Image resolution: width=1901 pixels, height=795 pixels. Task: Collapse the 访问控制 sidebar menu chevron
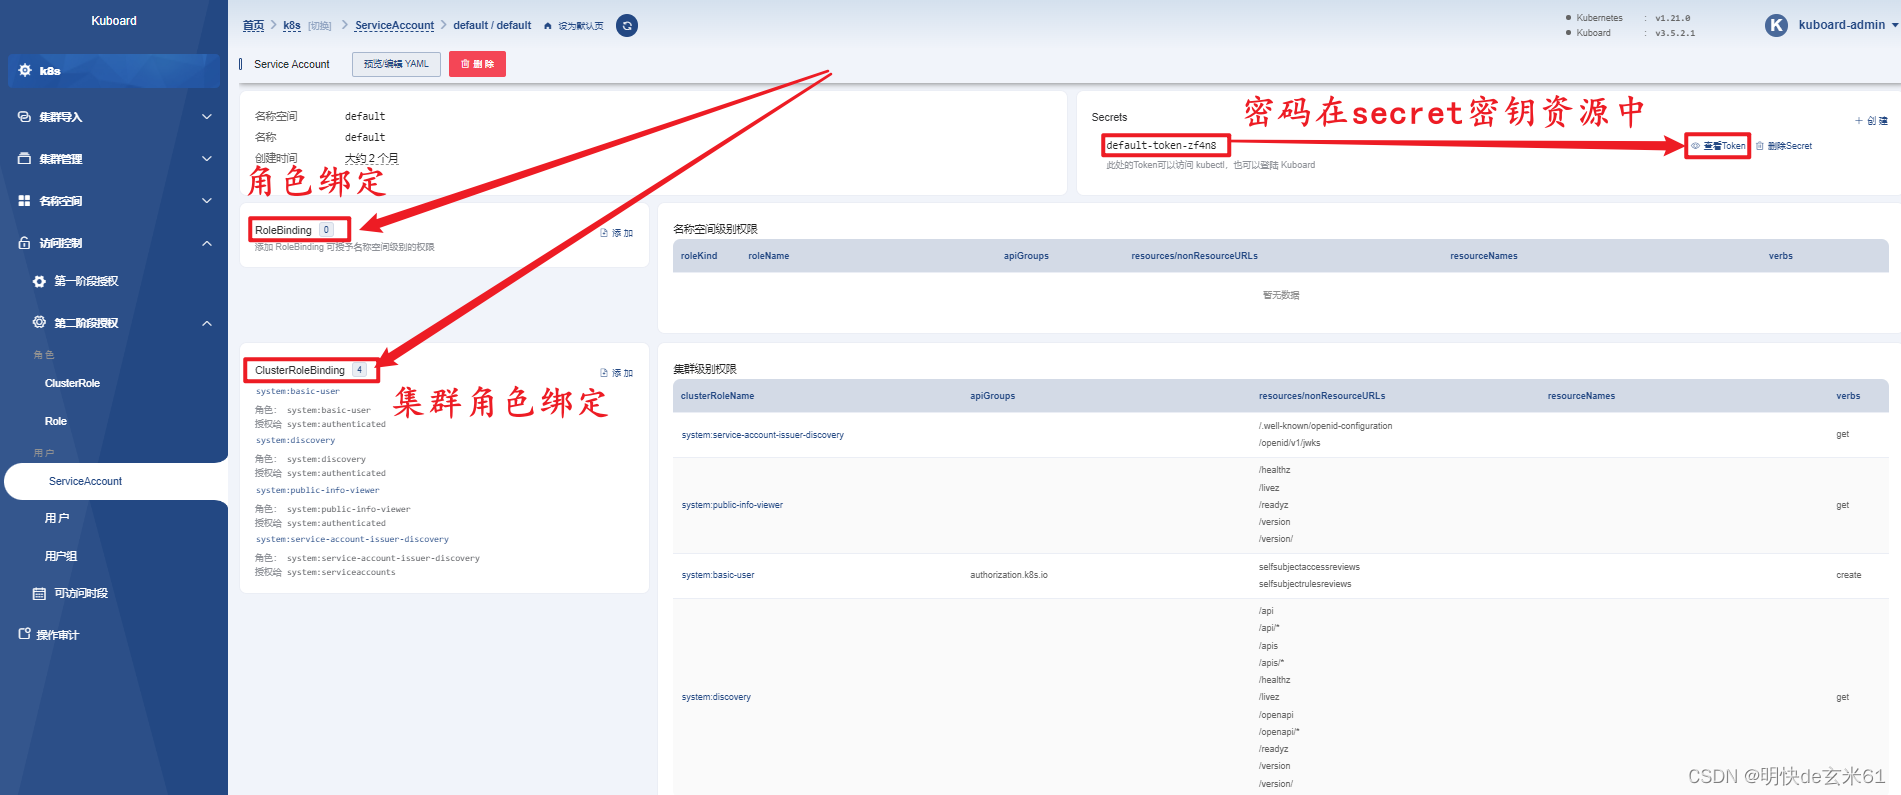pos(207,243)
